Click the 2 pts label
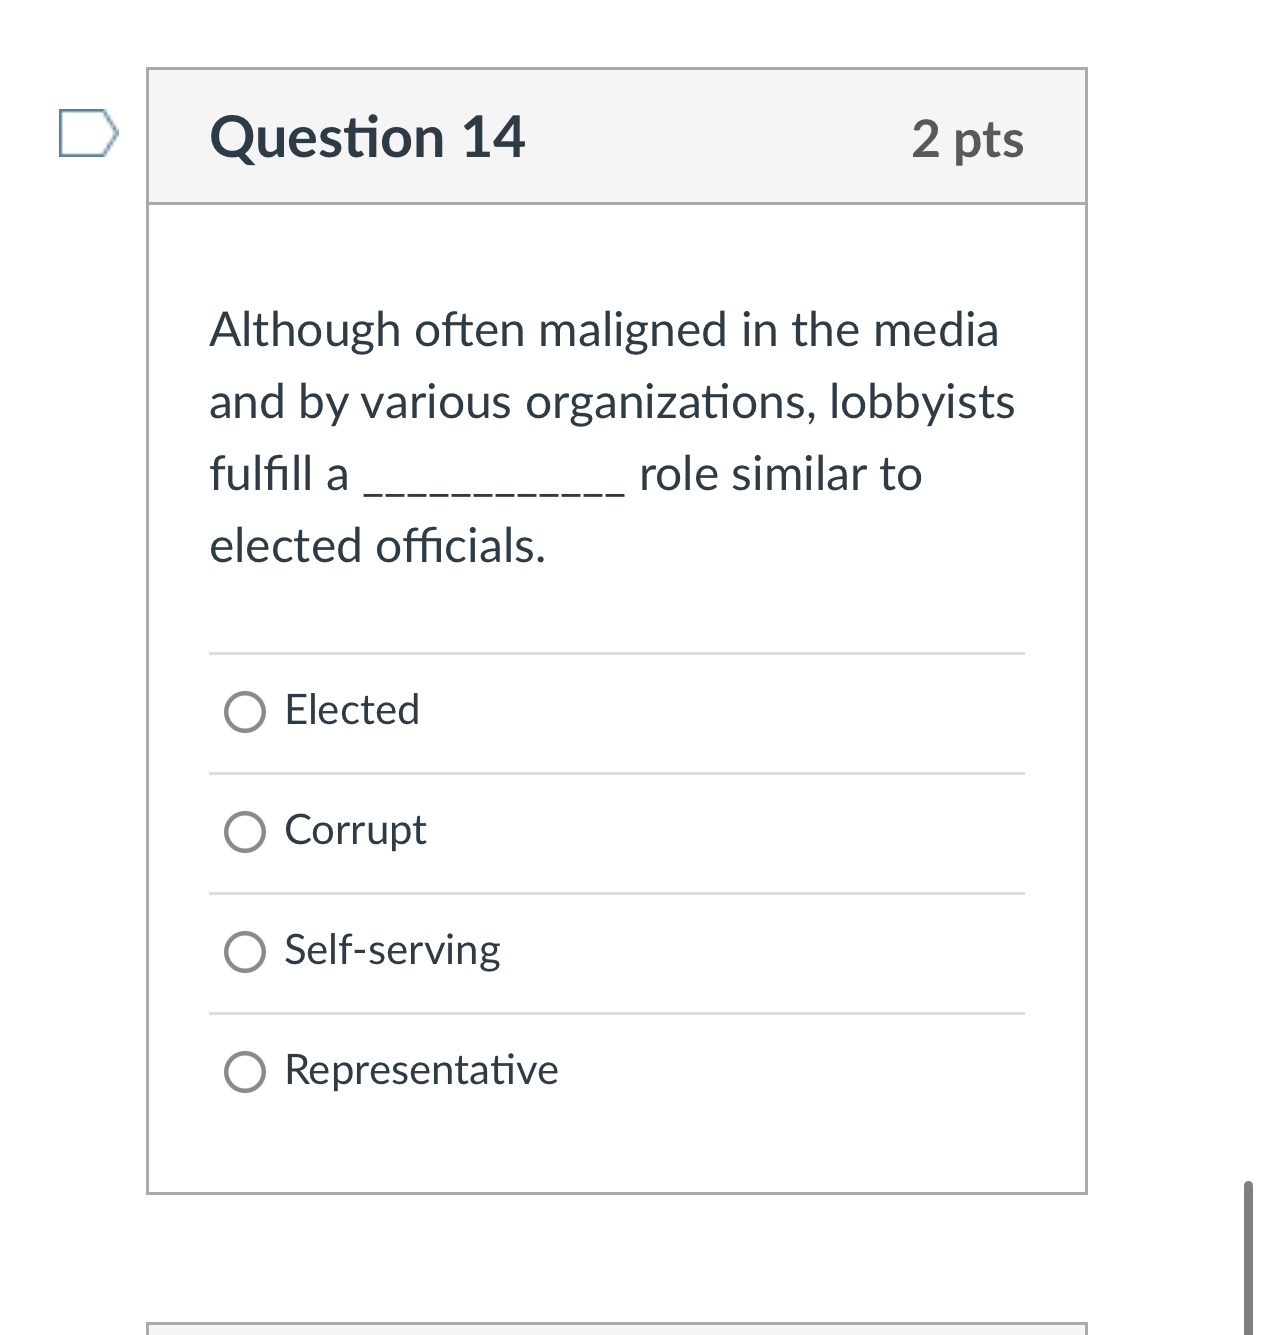 coord(966,140)
